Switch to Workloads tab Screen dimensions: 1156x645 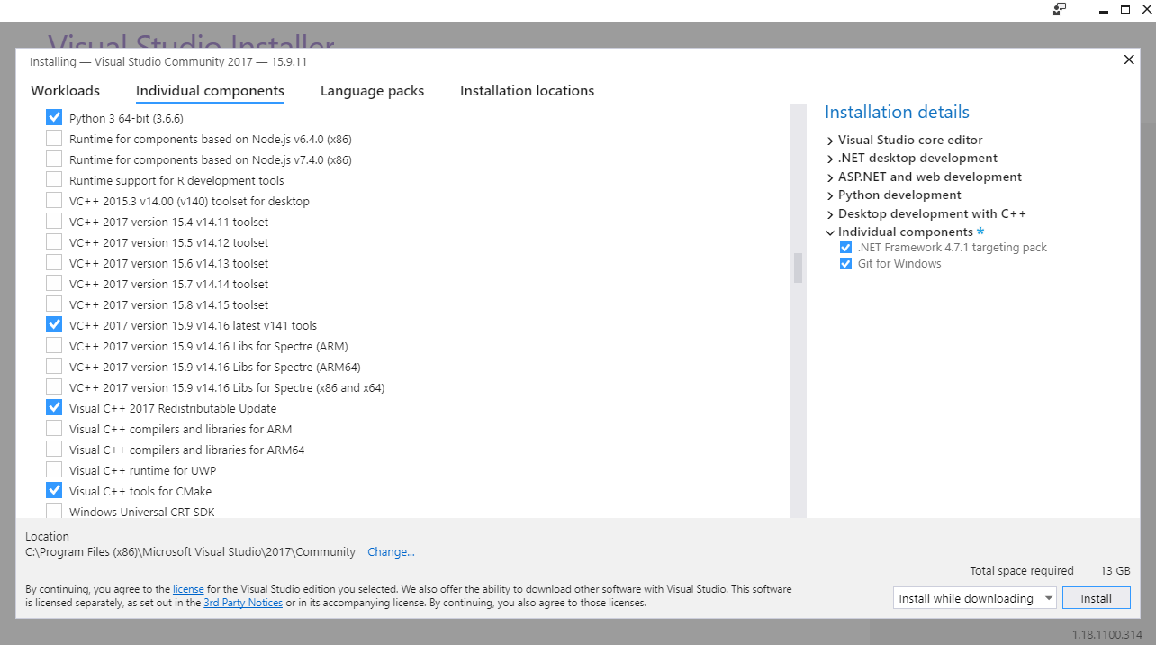(66, 91)
